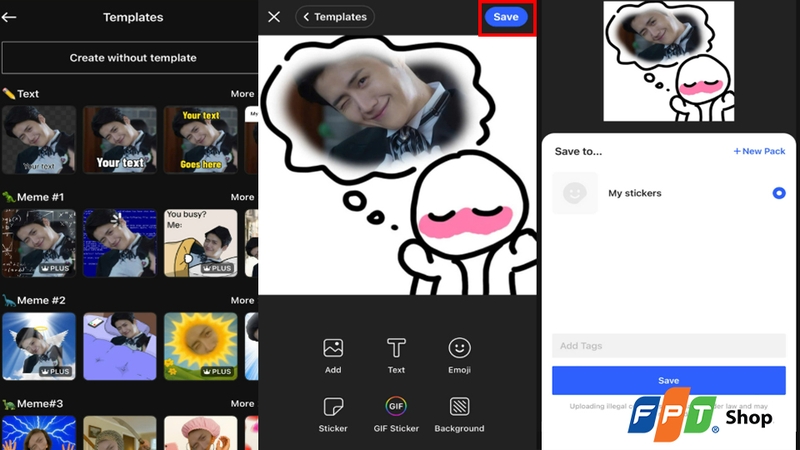Tap the My stickers pack icon
The image size is (800, 450).
pyautogui.click(x=575, y=193)
